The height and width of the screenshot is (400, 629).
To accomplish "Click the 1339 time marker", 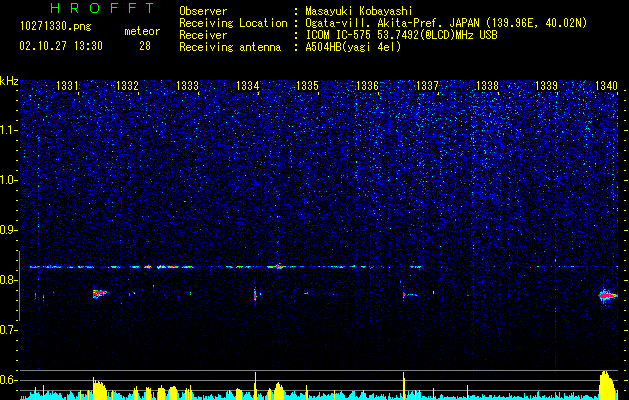I will [x=546, y=85].
